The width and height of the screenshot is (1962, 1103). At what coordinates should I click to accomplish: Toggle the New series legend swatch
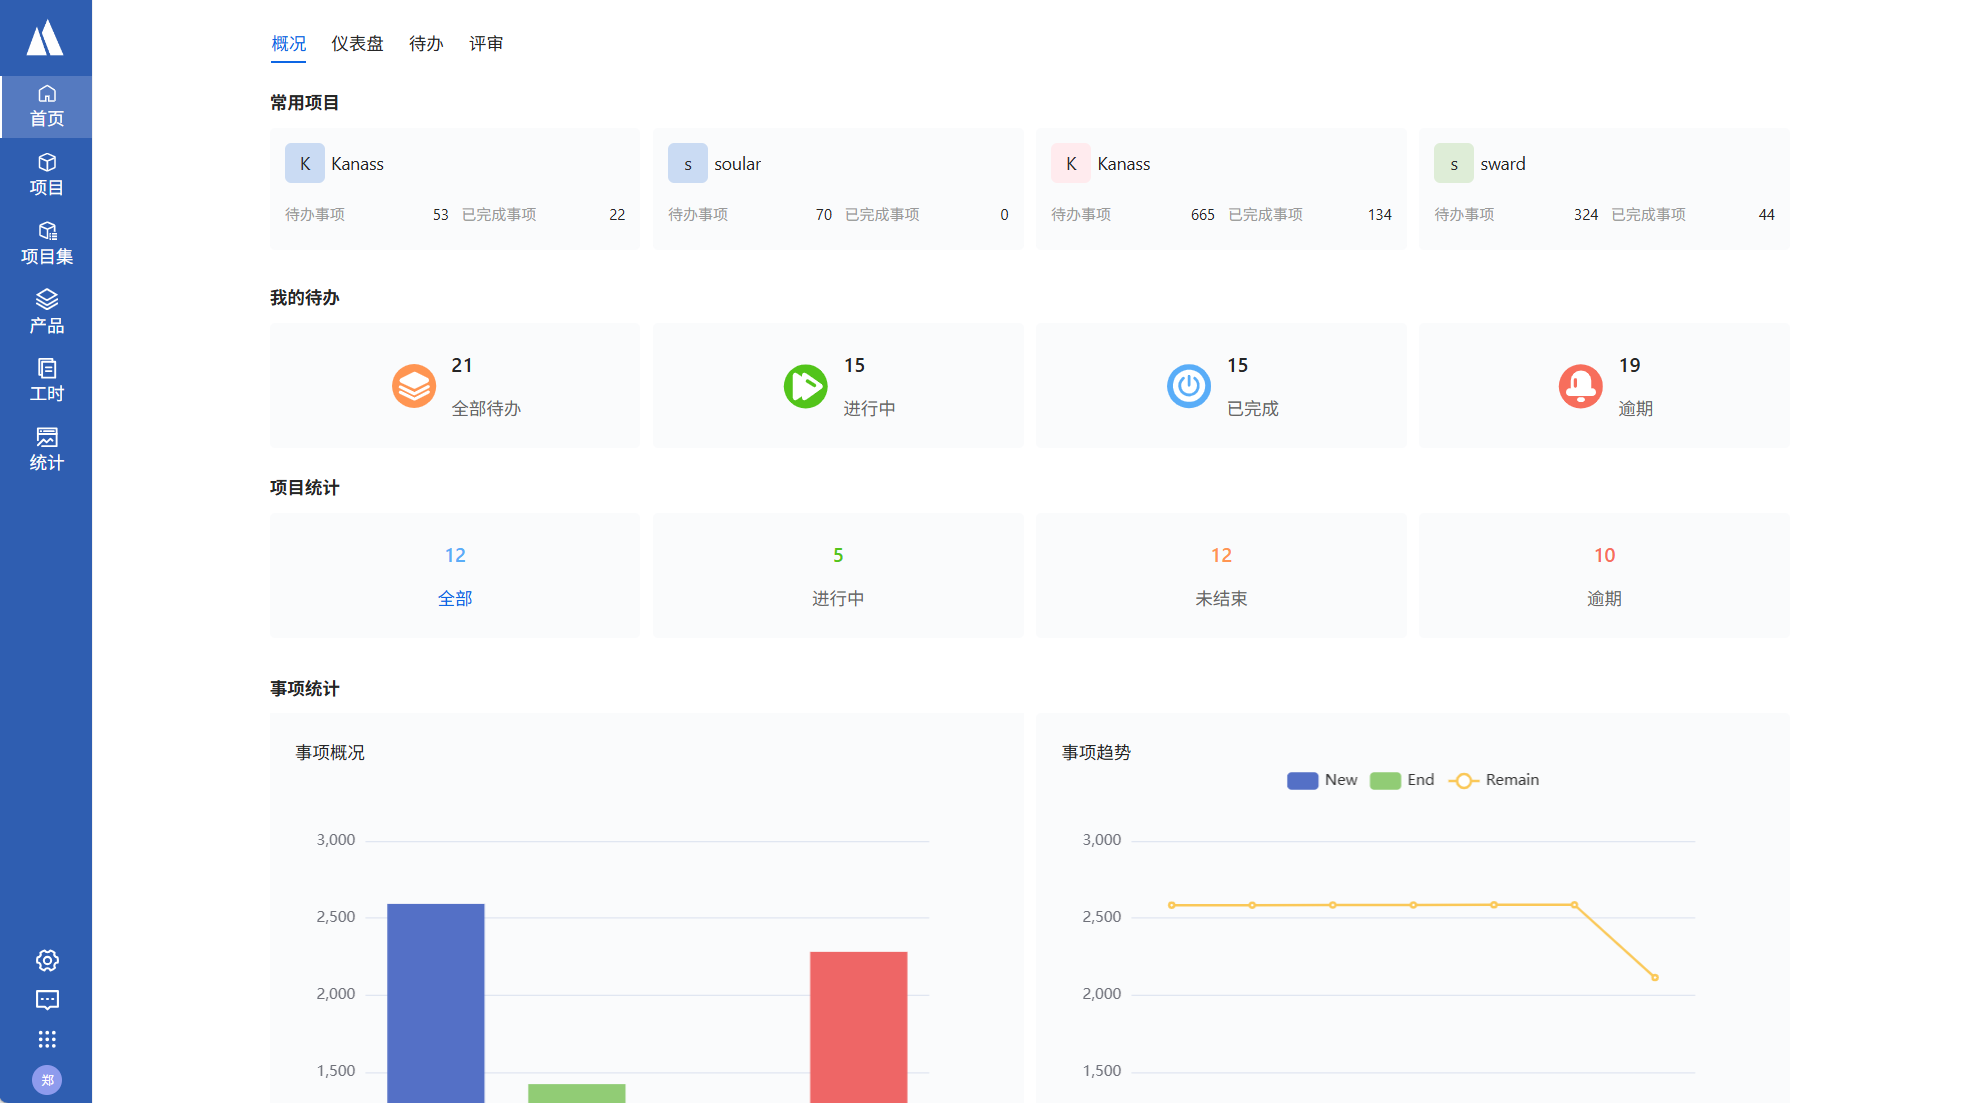(1302, 781)
